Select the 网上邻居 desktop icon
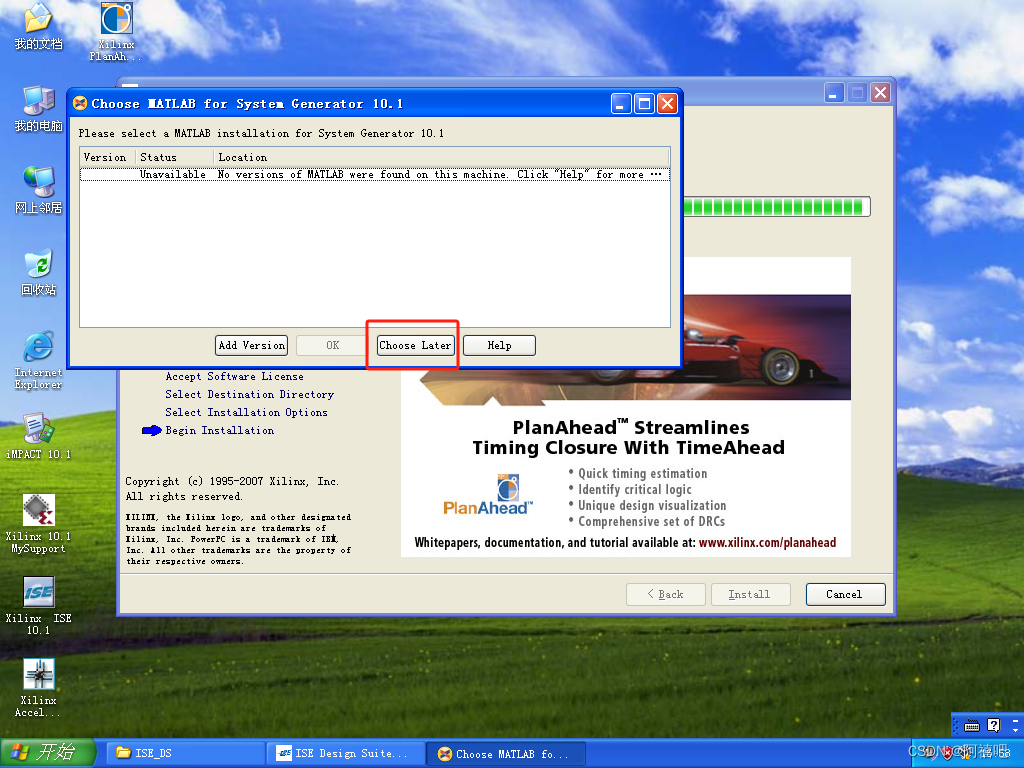 tap(39, 190)
